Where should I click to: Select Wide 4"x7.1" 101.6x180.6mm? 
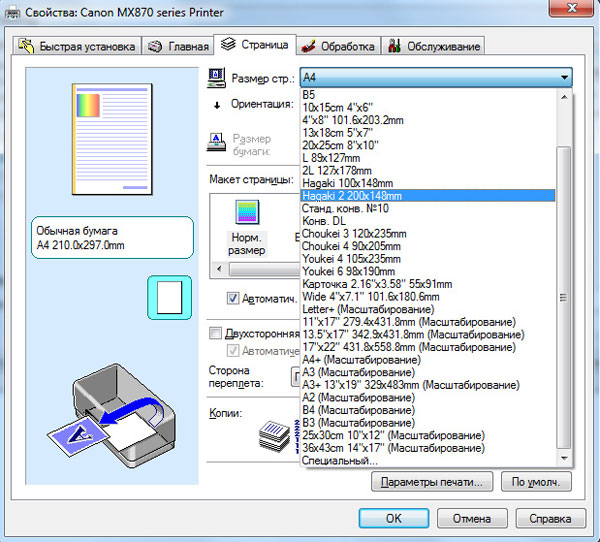(428, 297)
